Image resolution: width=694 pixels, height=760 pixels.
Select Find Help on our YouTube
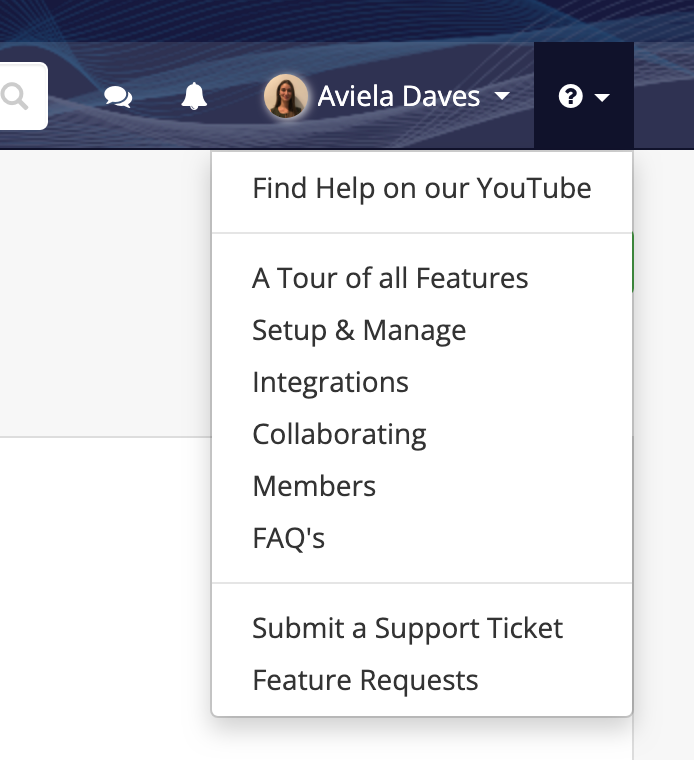(422, 188)
